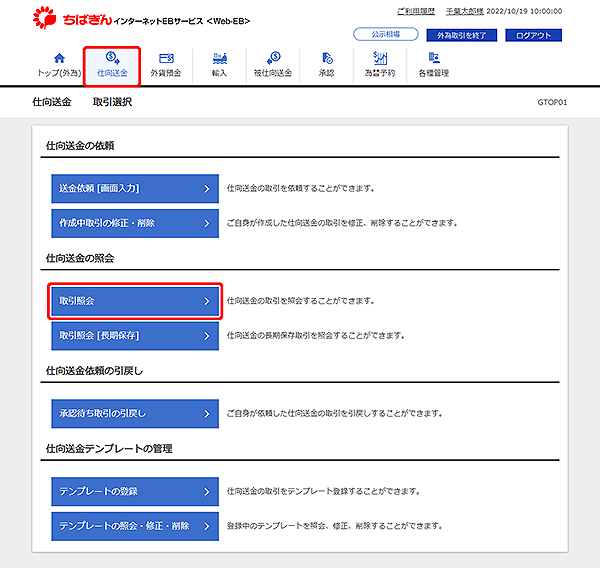600x568 pixels.
Task: Click the screen ID GTOP01
Action: pos(552,102)
